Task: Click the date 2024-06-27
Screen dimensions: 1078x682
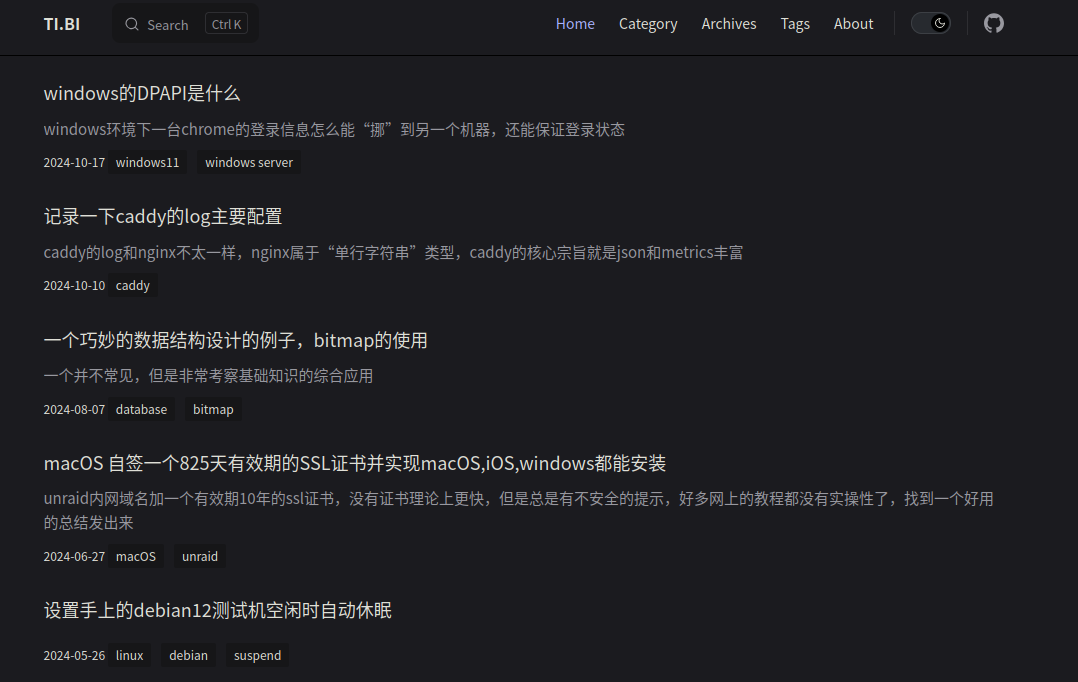Action: pyautogui.click(x=74, y=556)
